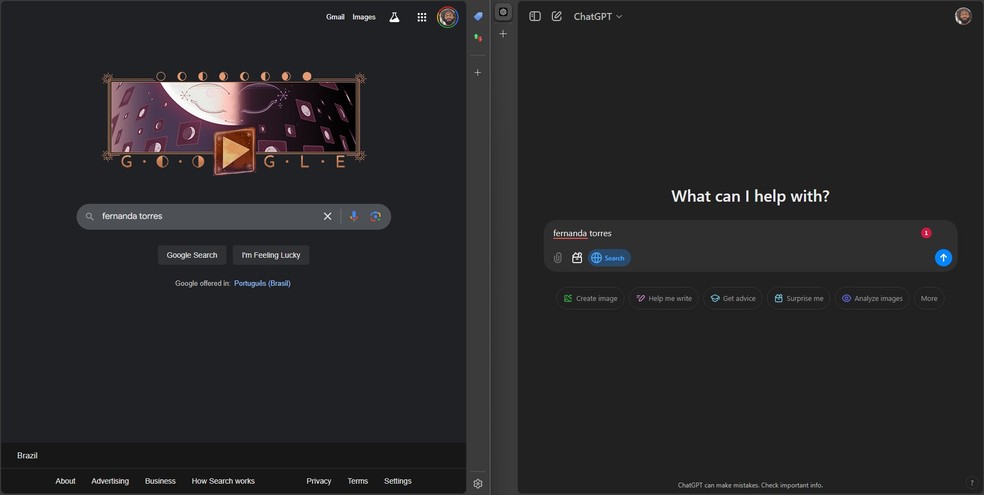Open How Search works link
The width and height of the screenshot is (984, 495).
223,481
